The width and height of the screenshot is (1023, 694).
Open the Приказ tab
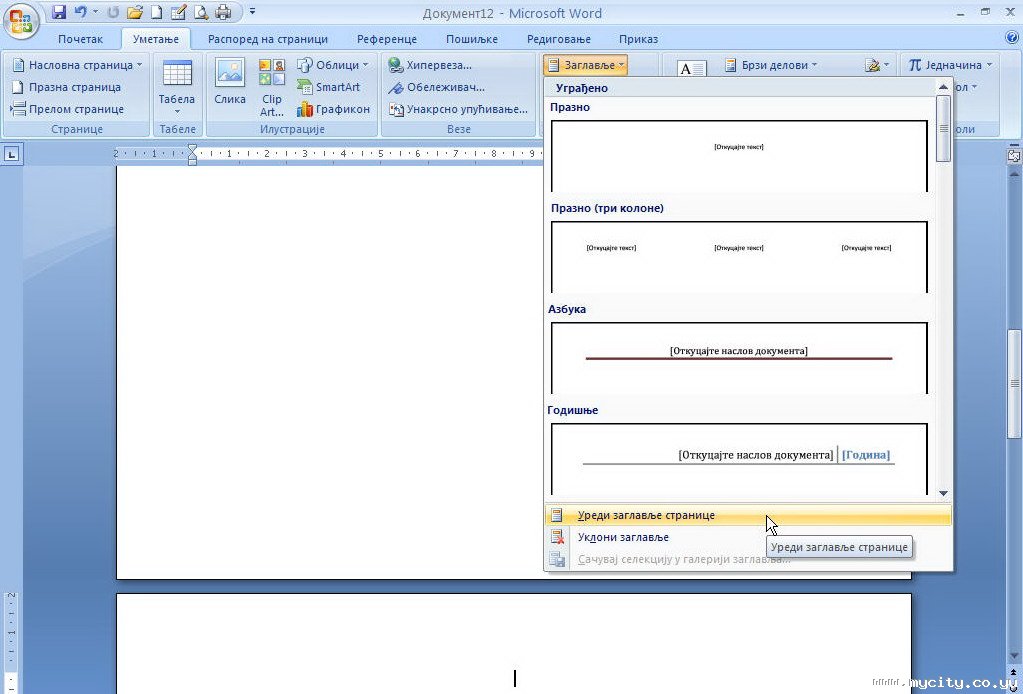[639, 39]
